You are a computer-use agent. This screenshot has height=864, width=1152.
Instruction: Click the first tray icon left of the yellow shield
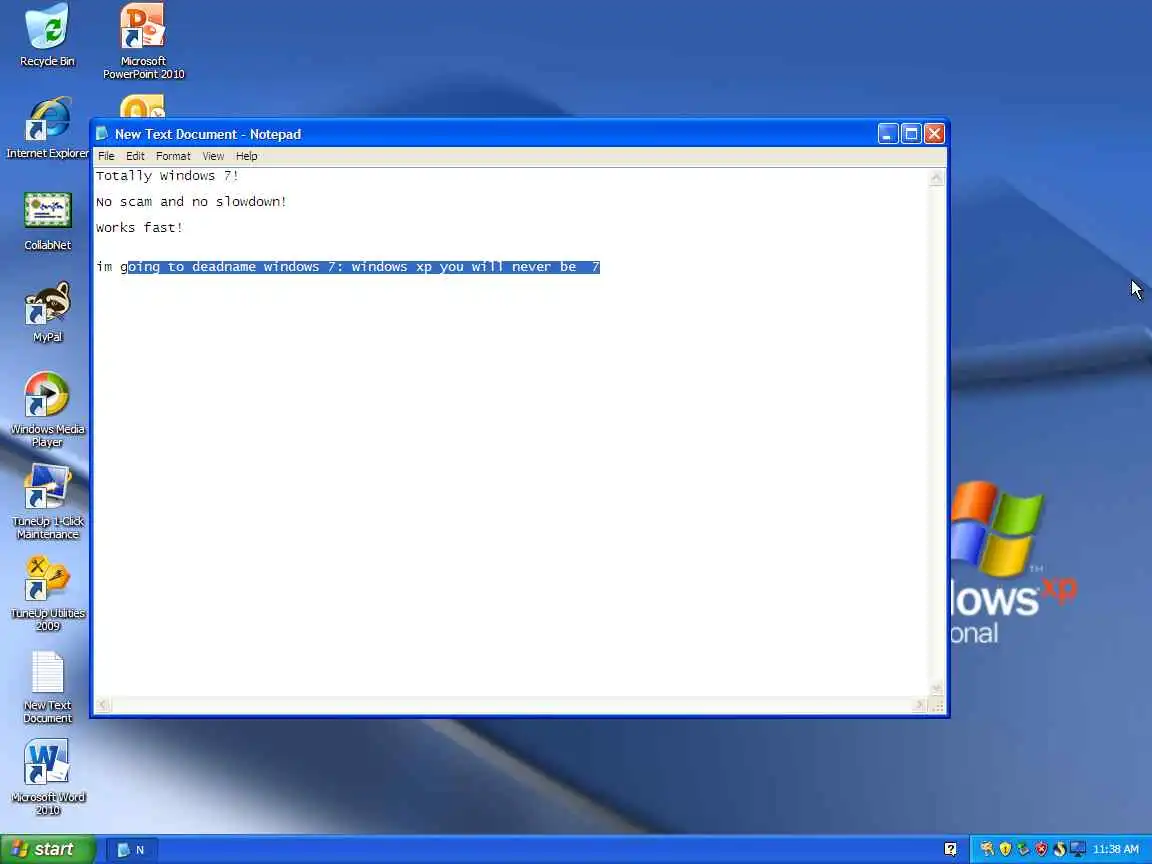pyautogui.click(x=987, y=849)
